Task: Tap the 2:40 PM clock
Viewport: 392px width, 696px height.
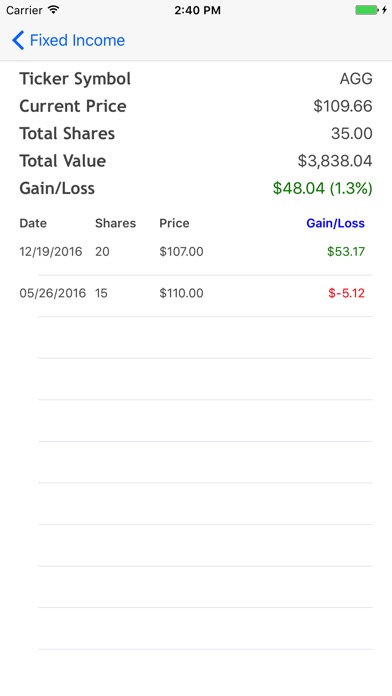Action: click(x=197, y=10)
